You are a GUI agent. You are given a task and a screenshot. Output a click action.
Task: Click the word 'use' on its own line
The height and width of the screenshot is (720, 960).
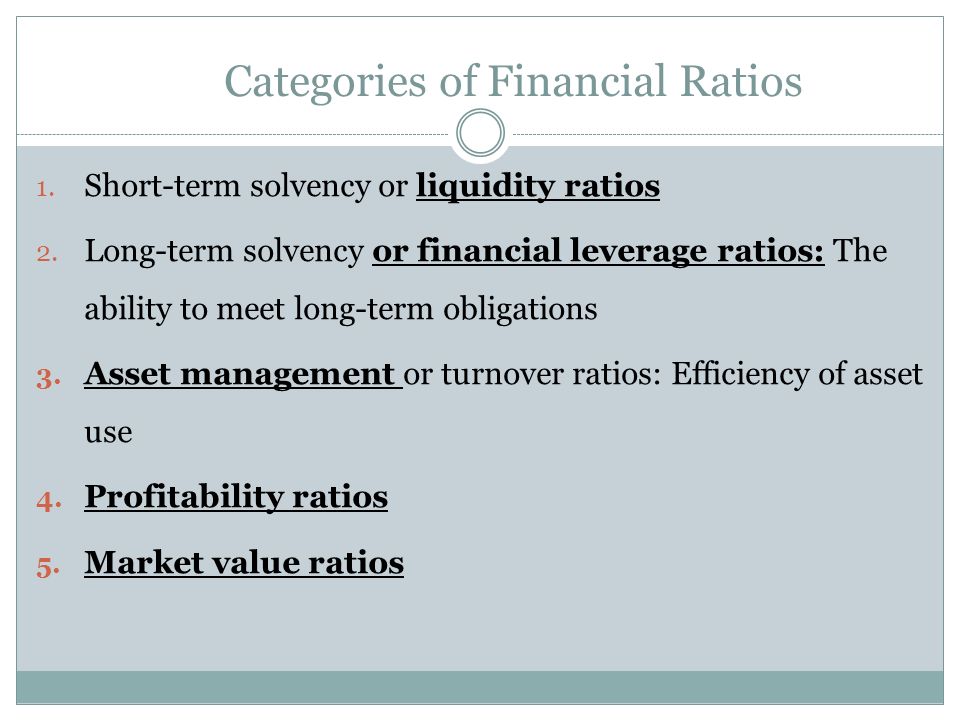108,433
